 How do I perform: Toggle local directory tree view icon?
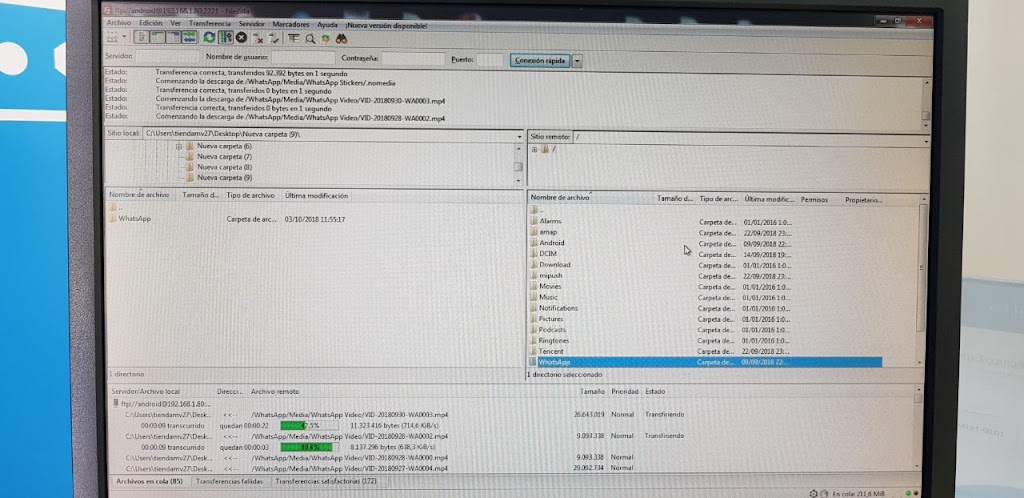[x=158, y=38]
